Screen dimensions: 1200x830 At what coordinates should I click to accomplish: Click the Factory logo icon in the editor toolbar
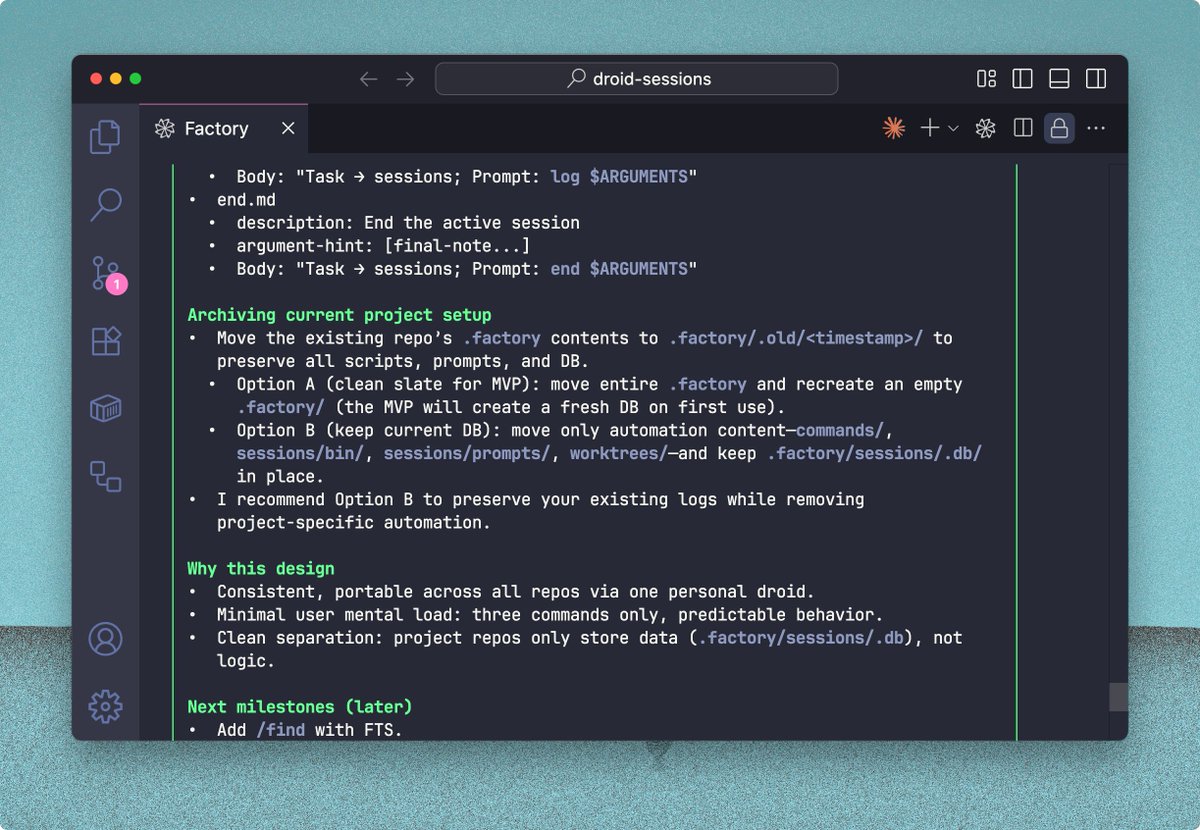pyautogui.click(x=985, y=128)
